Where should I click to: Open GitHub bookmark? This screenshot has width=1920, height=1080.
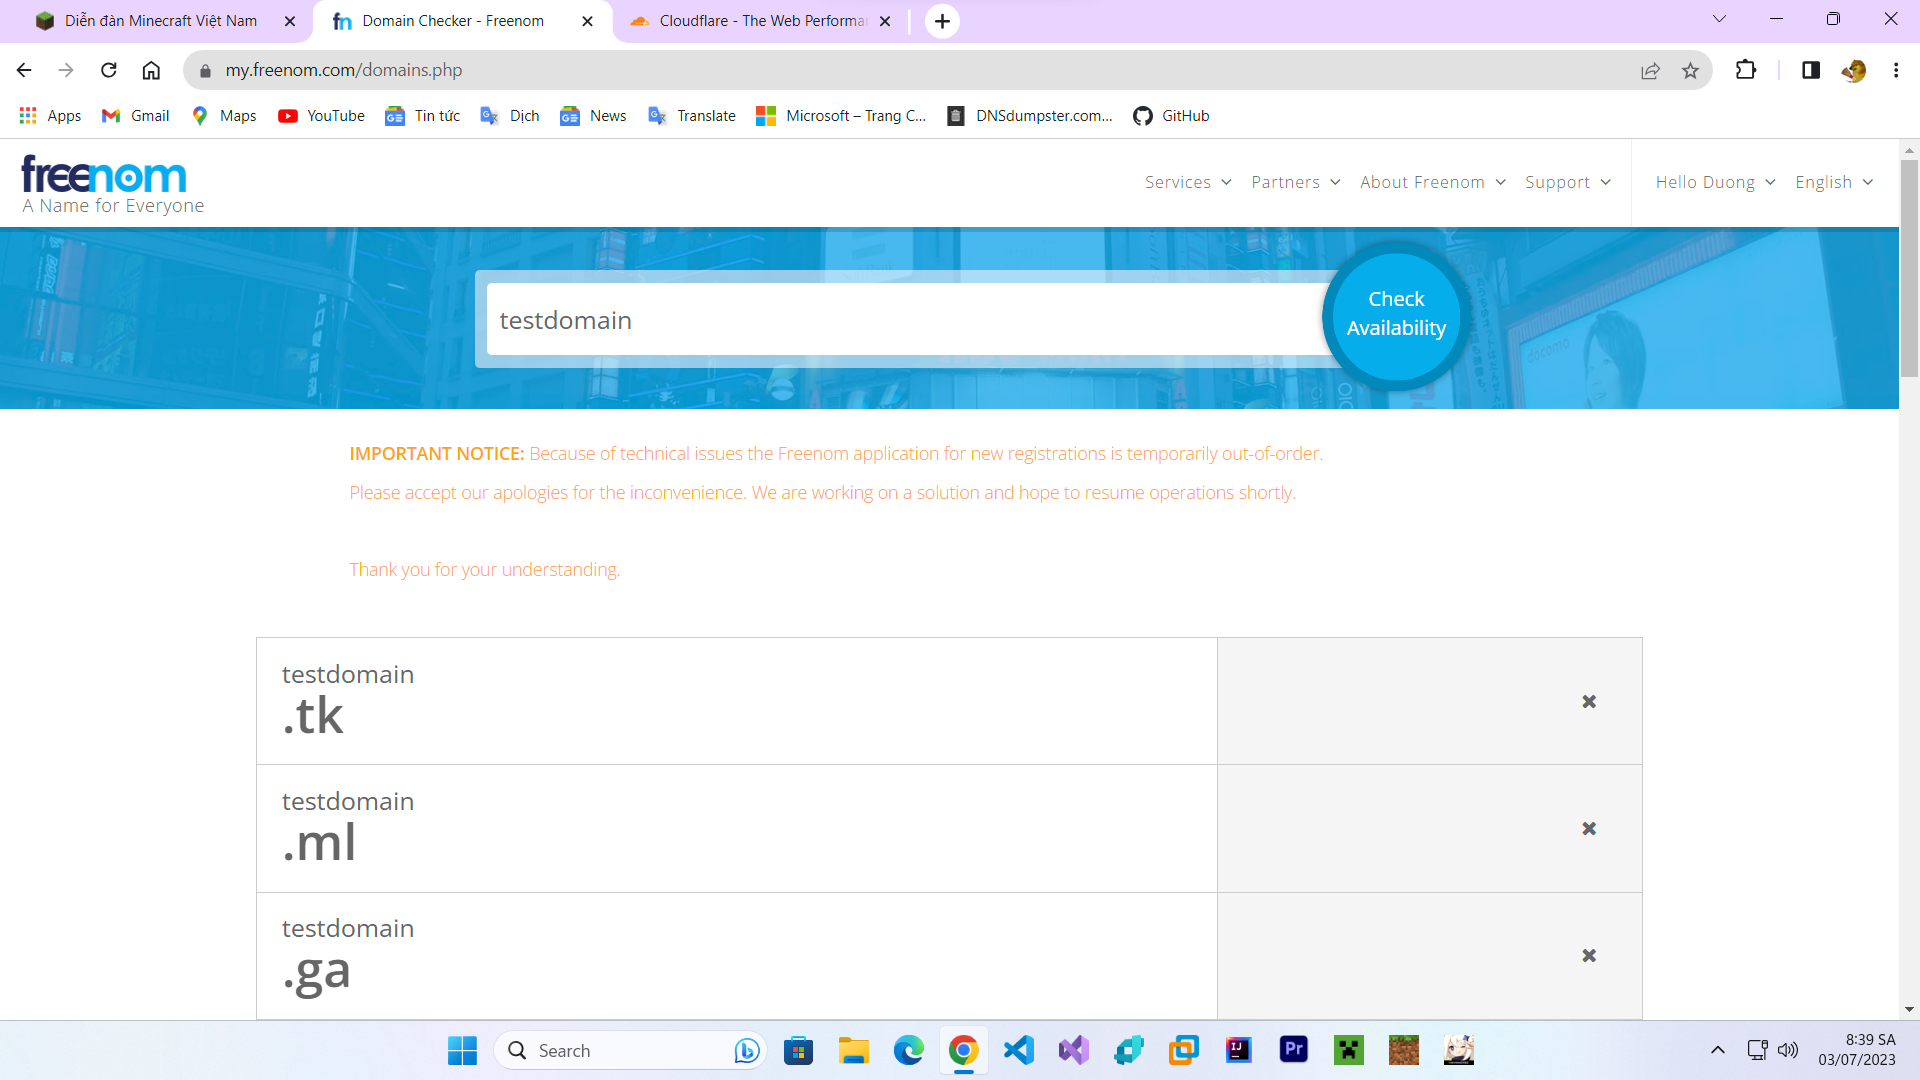1171,116
